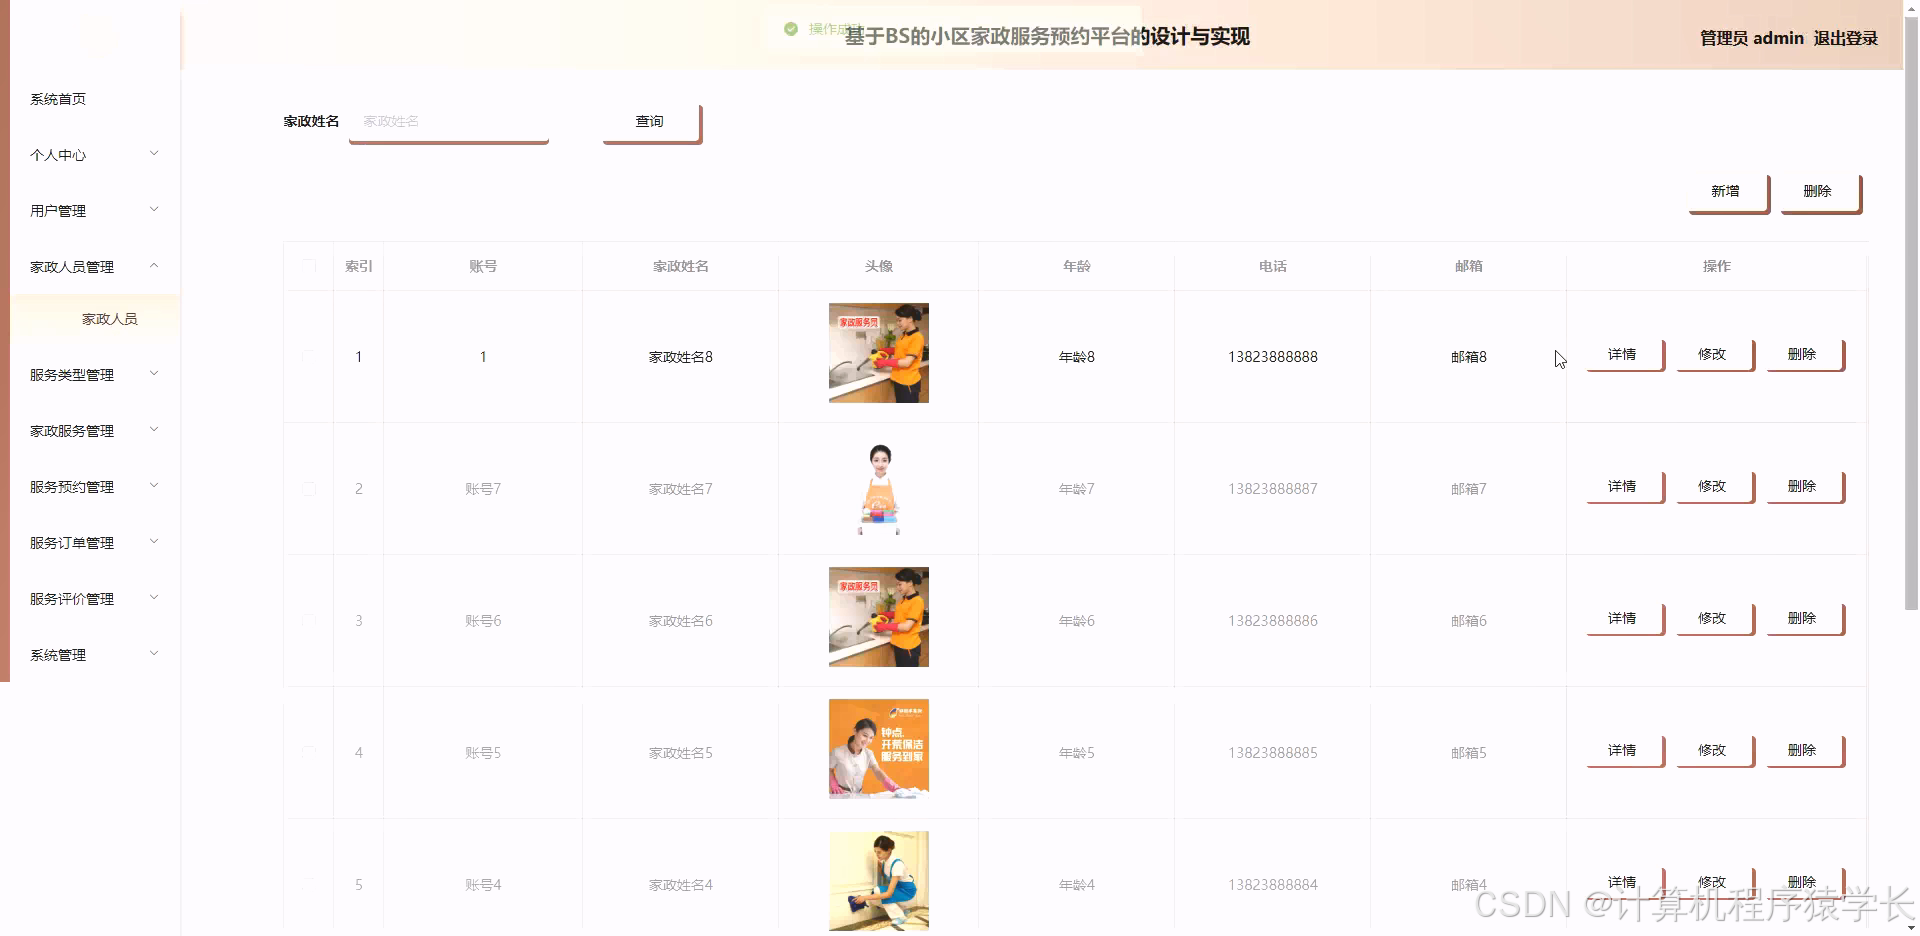Screen dimensions: 1920x936
Task: Click 退出登录 to log out
Action: tap(1845, 38)
